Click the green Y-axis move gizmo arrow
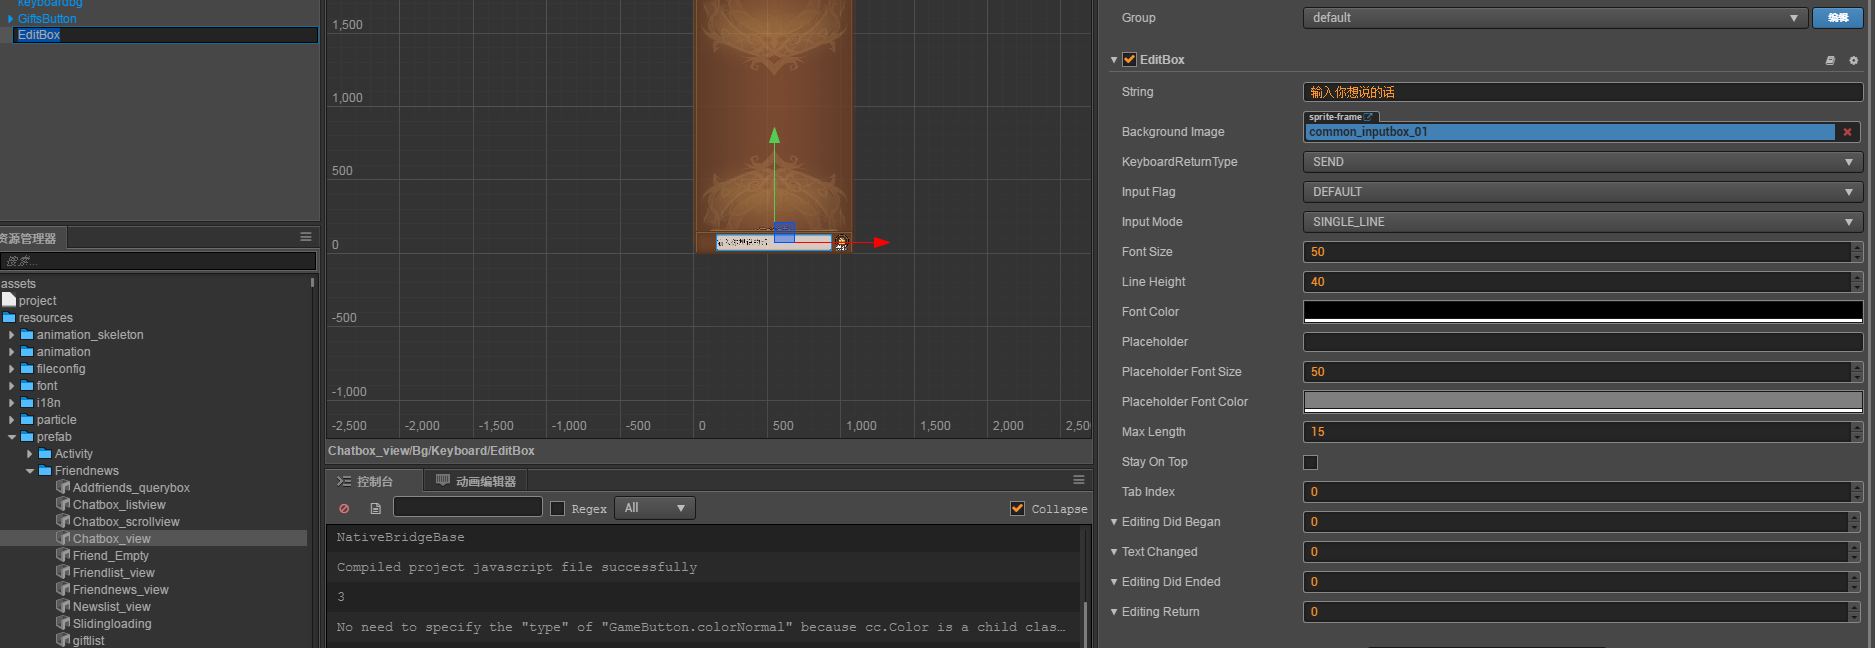 (x=774, y=135)
